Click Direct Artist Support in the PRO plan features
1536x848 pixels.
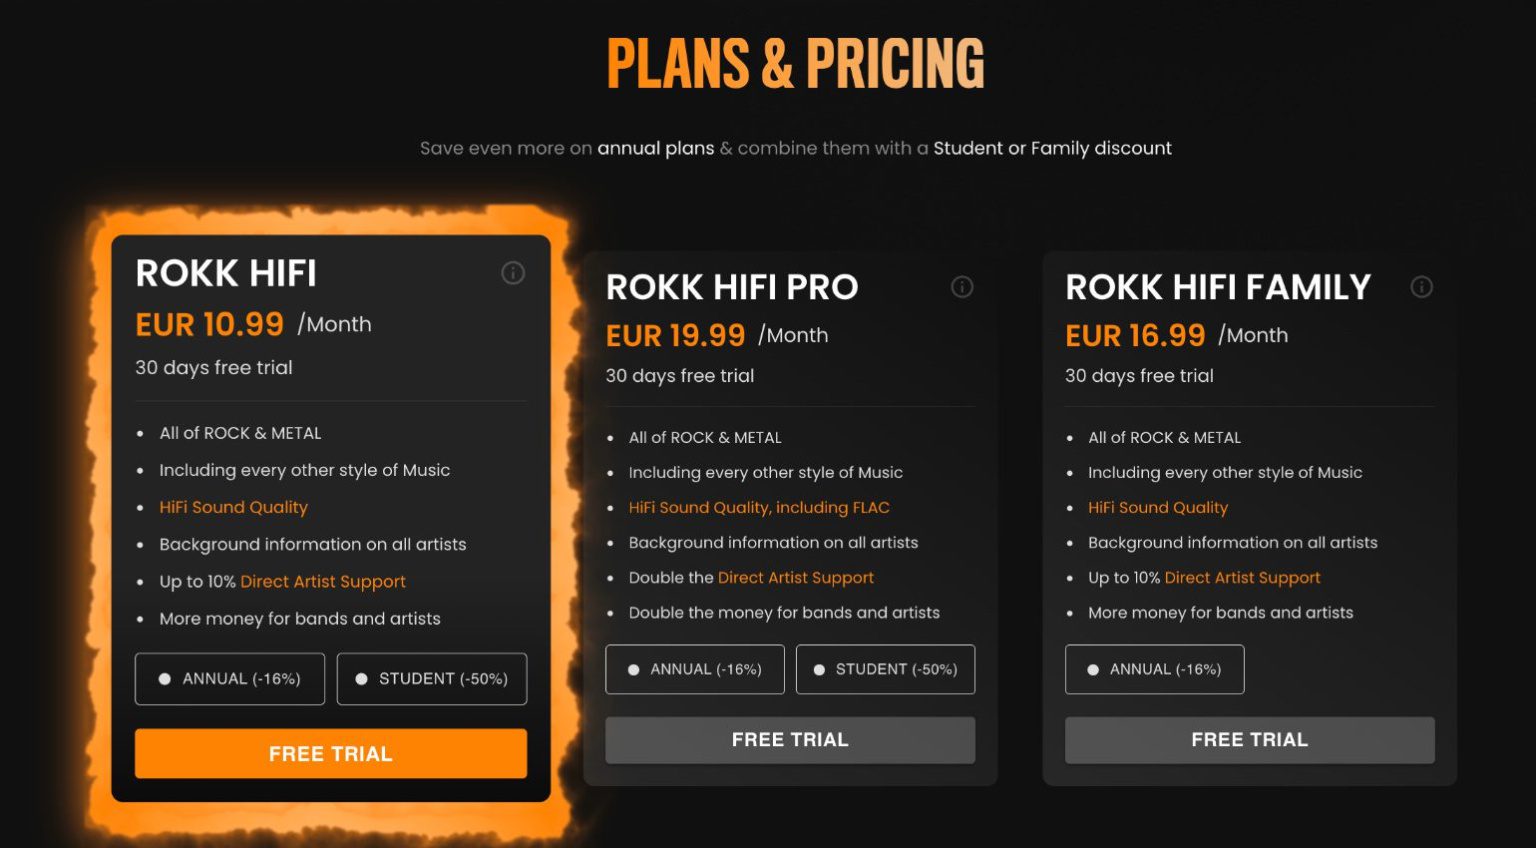[x=795, y=577]
